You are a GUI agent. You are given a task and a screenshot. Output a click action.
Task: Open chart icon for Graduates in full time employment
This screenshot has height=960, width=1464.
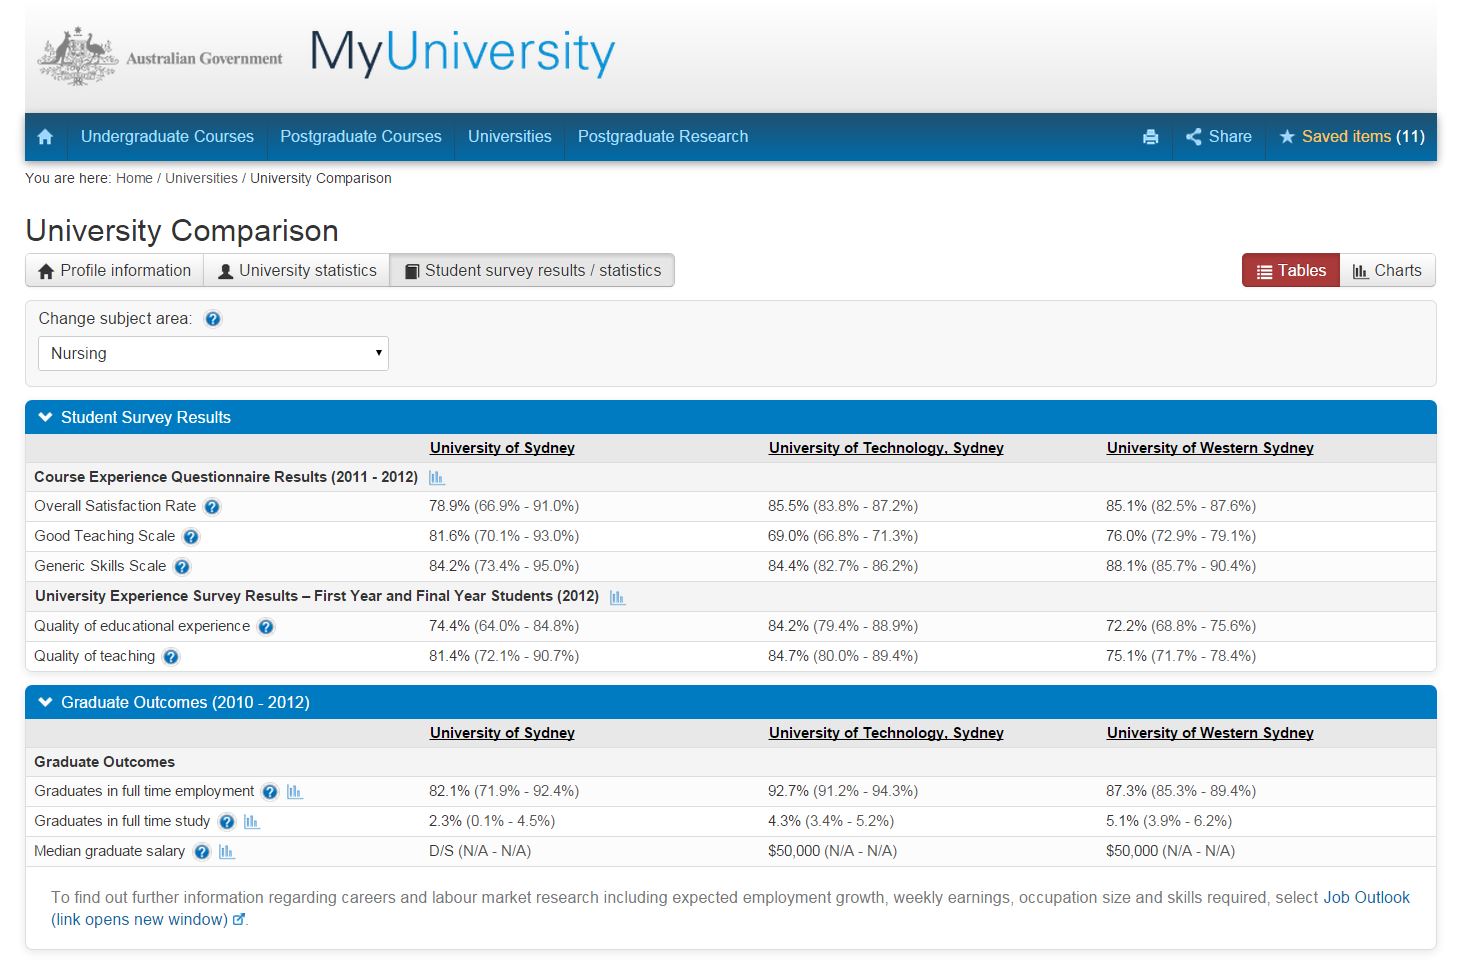click(x=294, y=792)
